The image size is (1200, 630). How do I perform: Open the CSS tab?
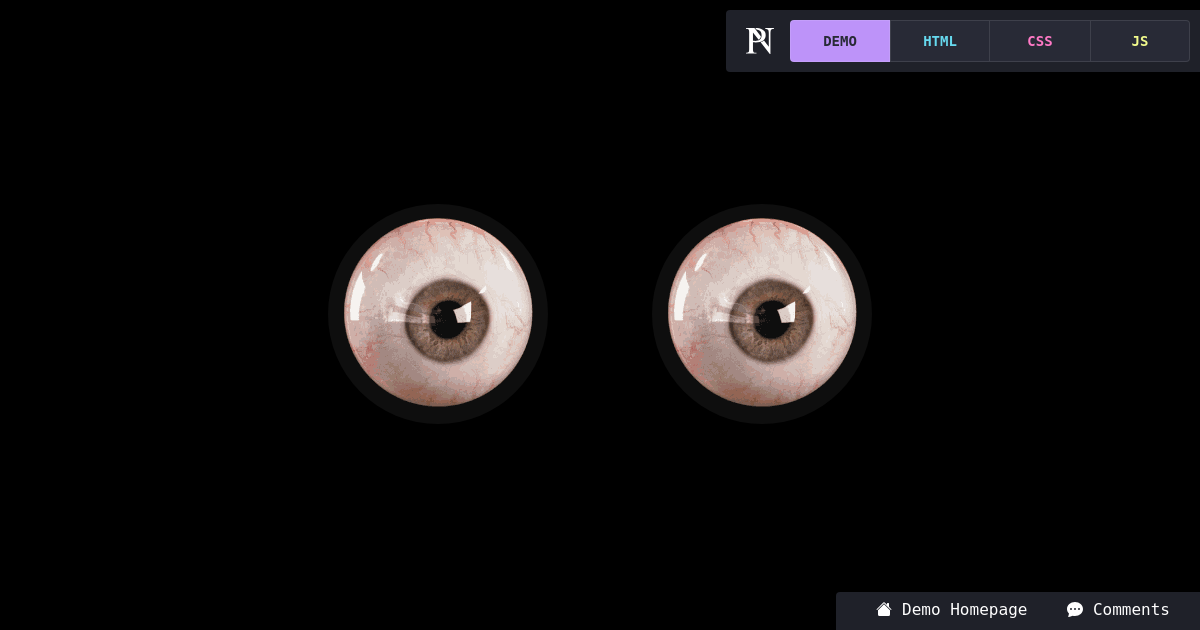click(1040, 41)
